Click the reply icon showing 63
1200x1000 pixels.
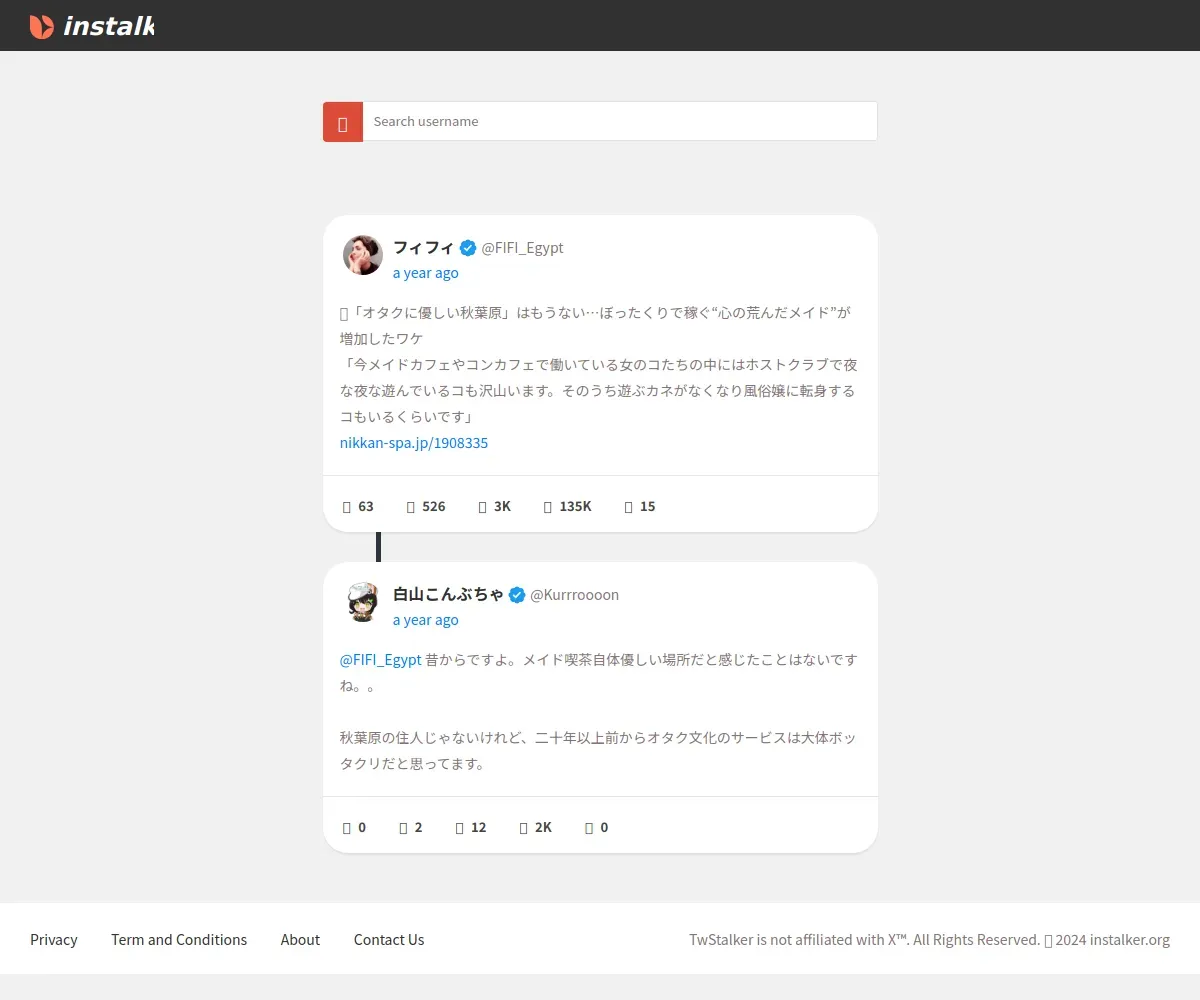347,507
